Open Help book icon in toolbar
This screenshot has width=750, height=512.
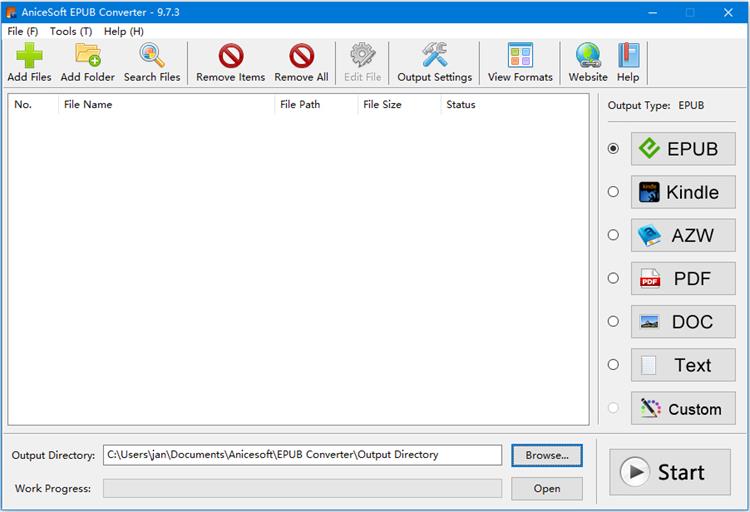pyautogui.click(x=628, y=55)
